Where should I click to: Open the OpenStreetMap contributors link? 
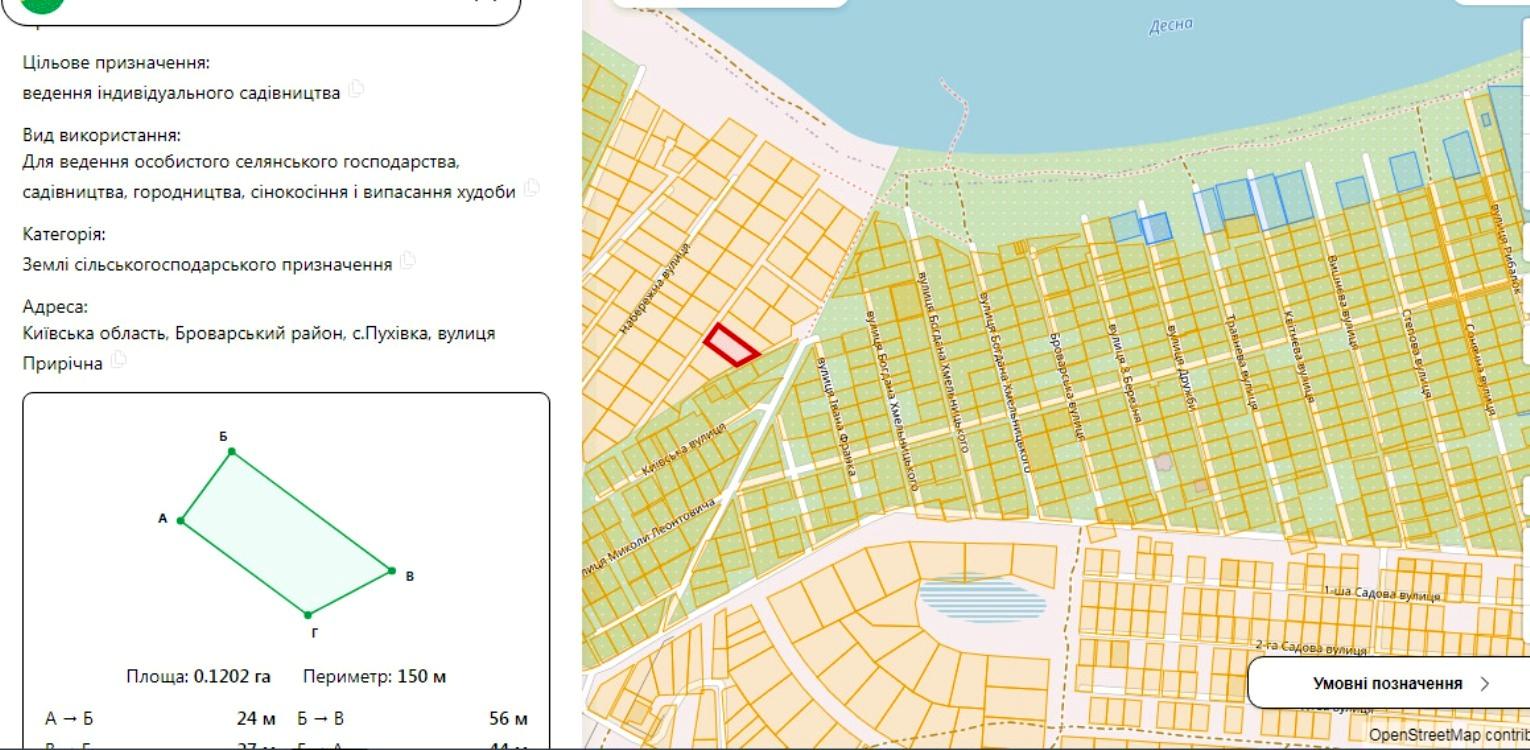coord(1449,736)
